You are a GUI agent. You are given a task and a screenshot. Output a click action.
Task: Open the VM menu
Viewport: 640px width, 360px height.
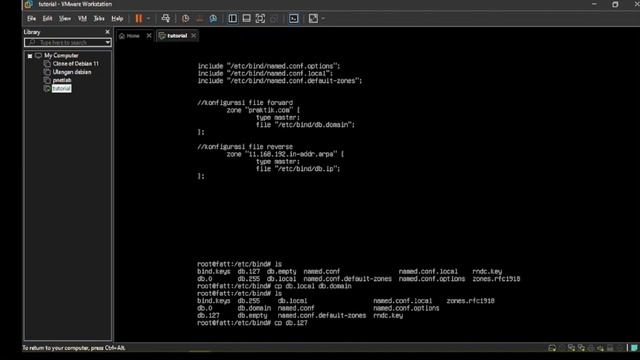pos(82,18)
